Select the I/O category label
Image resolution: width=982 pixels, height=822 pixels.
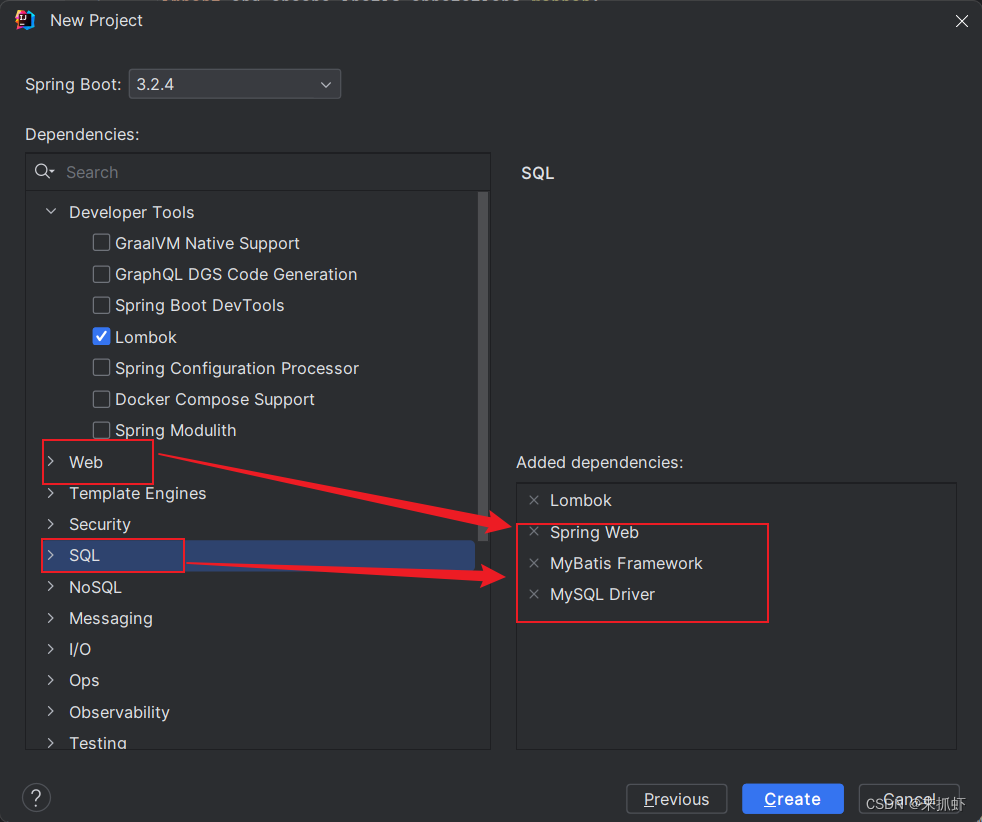[80, 649]
